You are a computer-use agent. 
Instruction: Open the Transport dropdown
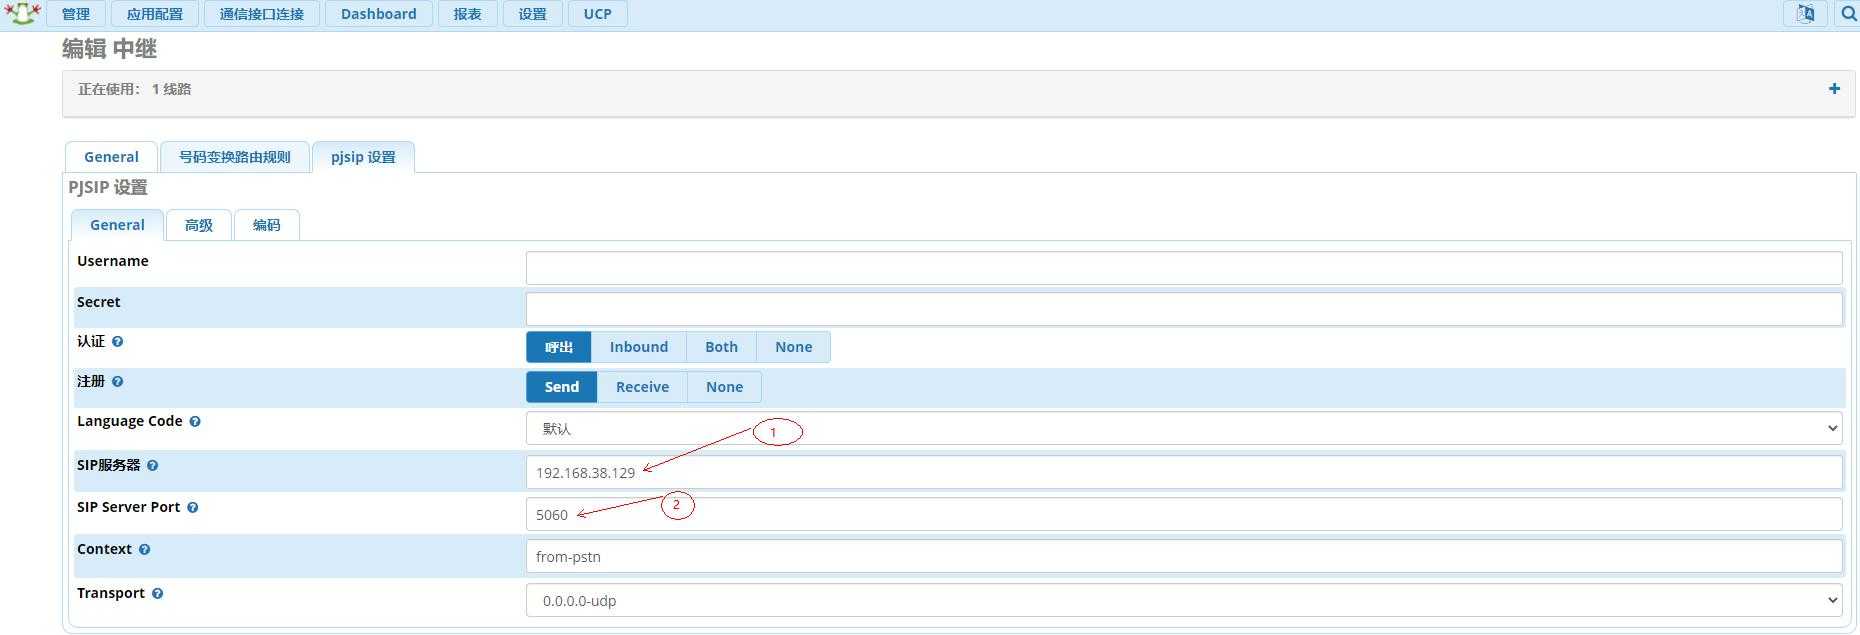pos(1184,600)
